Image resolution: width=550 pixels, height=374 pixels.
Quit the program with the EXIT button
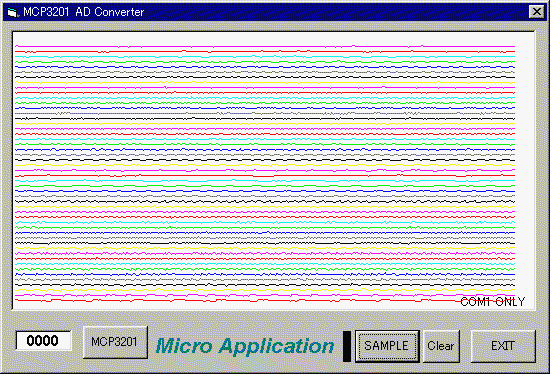click(x=503, y=346)
